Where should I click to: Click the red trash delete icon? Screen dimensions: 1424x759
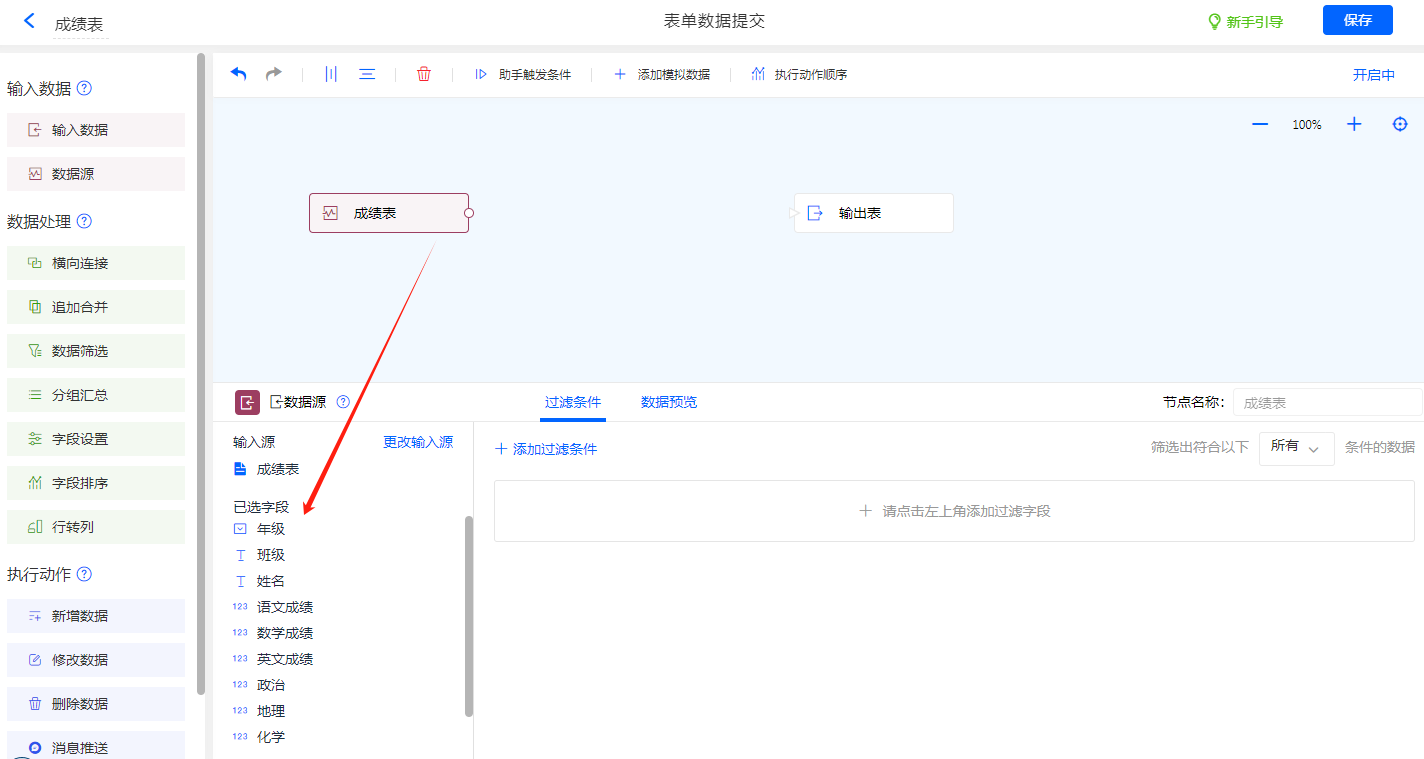point(424,74)
